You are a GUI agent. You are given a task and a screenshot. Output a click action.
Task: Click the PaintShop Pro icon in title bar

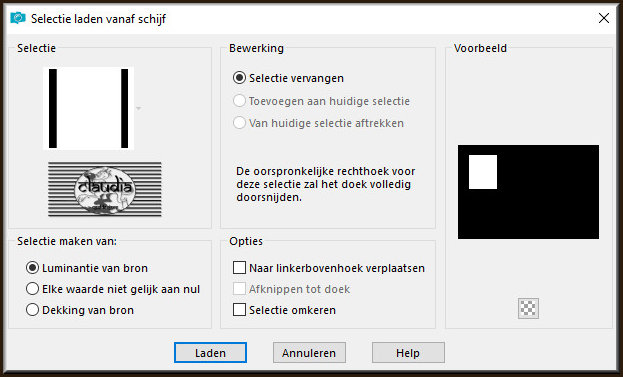(18, 18)
